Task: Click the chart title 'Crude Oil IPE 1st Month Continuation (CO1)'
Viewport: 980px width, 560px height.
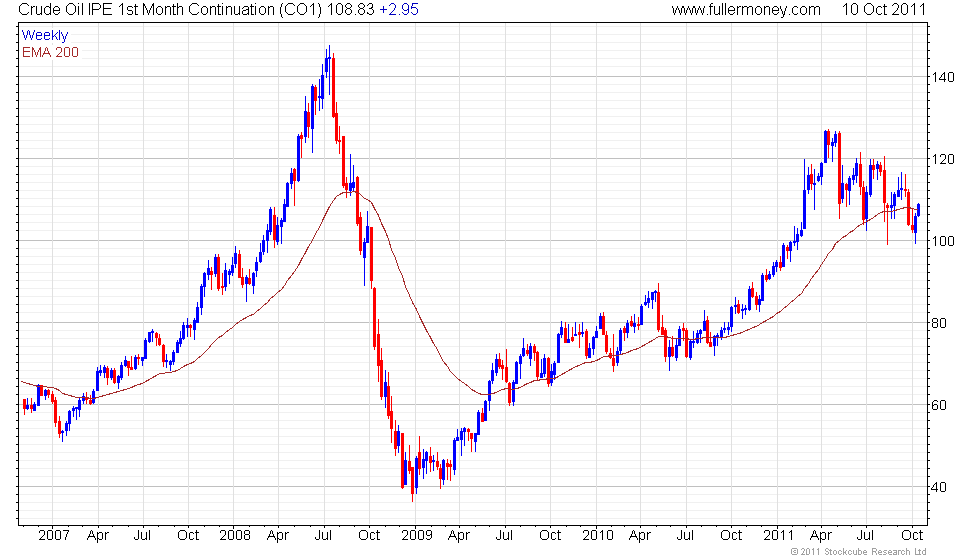Action: (171, 9)
